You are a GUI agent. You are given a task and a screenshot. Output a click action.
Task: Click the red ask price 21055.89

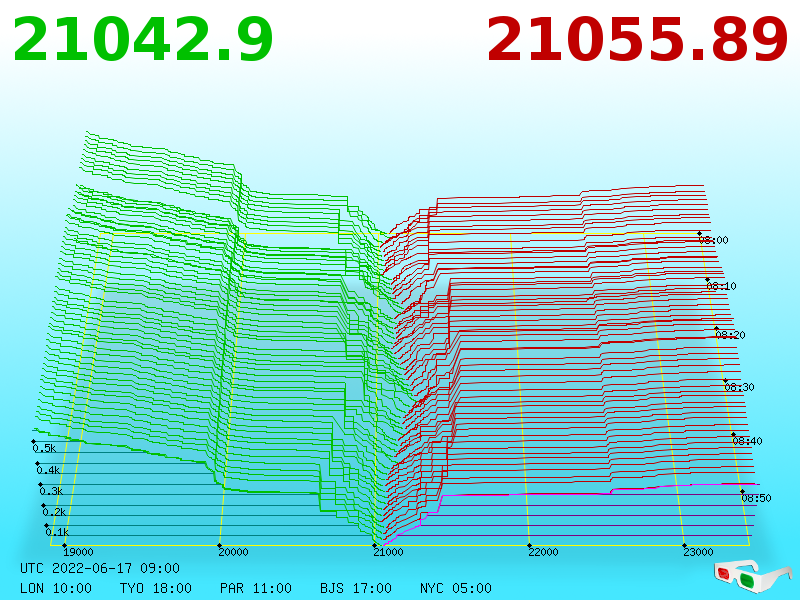(x=637, y=40)
